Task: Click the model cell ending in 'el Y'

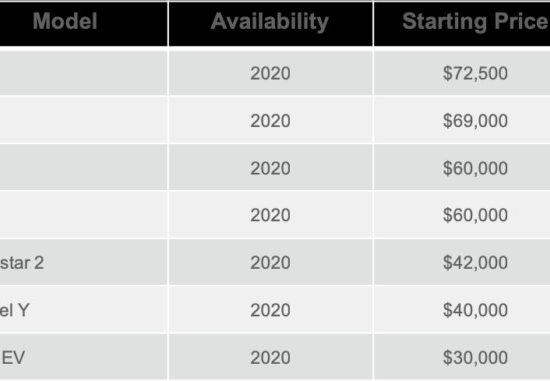Action: (83, 310)
